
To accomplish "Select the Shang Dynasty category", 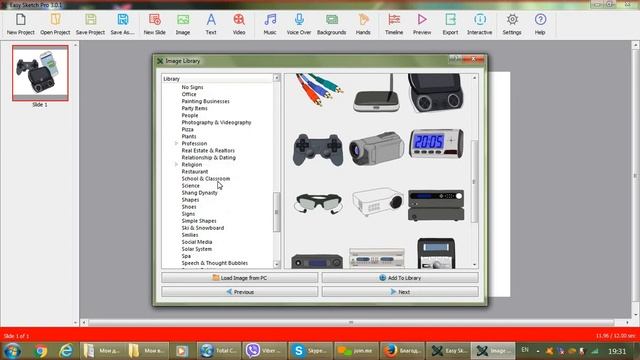I will [x=200, y=193].
